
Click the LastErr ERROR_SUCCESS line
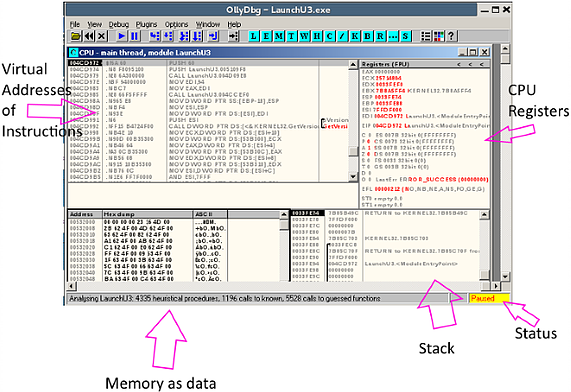click(x=425, y=180)
